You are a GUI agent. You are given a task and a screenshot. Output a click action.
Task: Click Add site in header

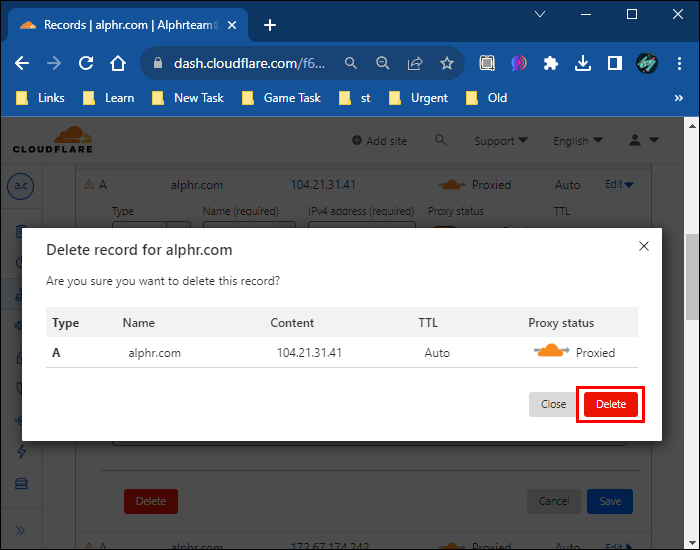pyautogui.click(x=379, y=141)
